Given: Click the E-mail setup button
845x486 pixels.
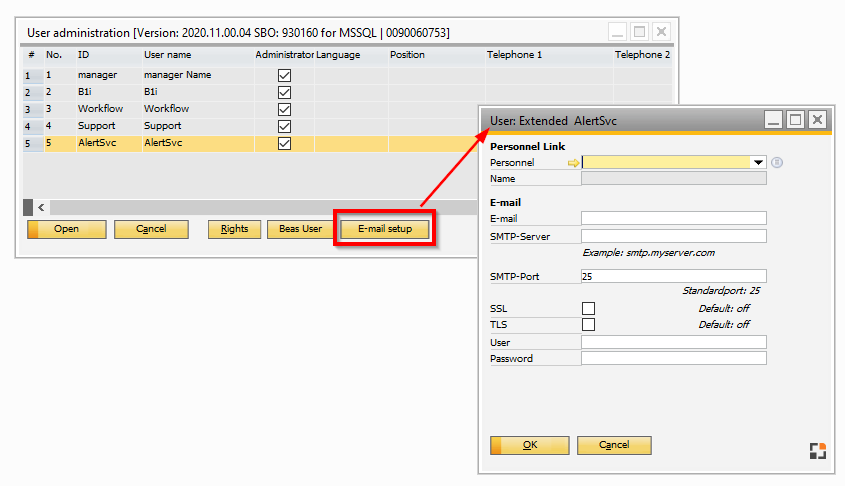Looking at the screenshot, I should (x=385, y=229).
